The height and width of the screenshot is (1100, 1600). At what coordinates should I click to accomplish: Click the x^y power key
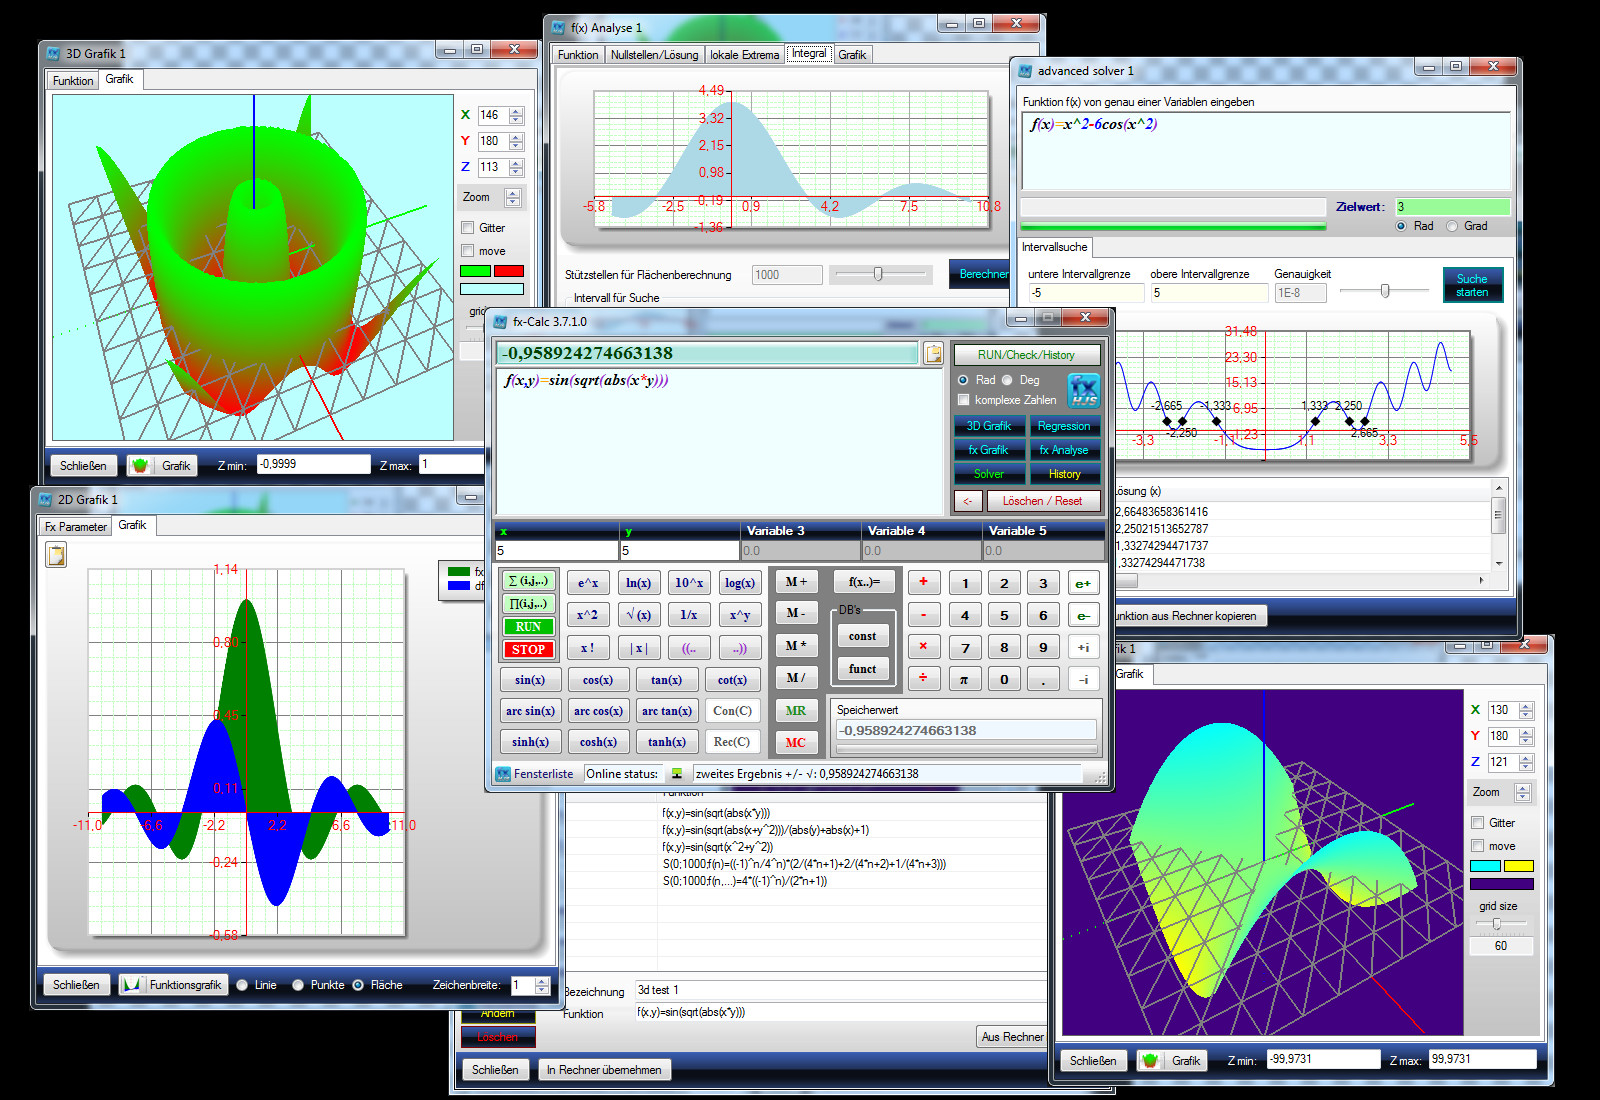(739, 615)
